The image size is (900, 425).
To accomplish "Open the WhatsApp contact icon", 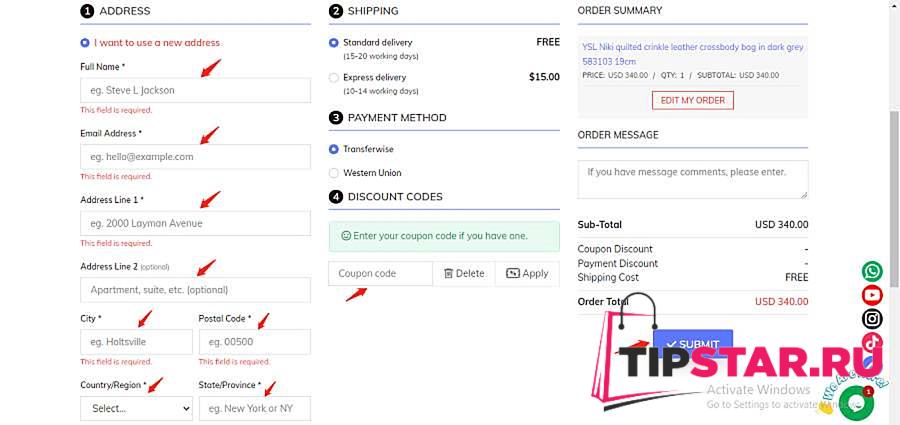I will pos(872,271).
